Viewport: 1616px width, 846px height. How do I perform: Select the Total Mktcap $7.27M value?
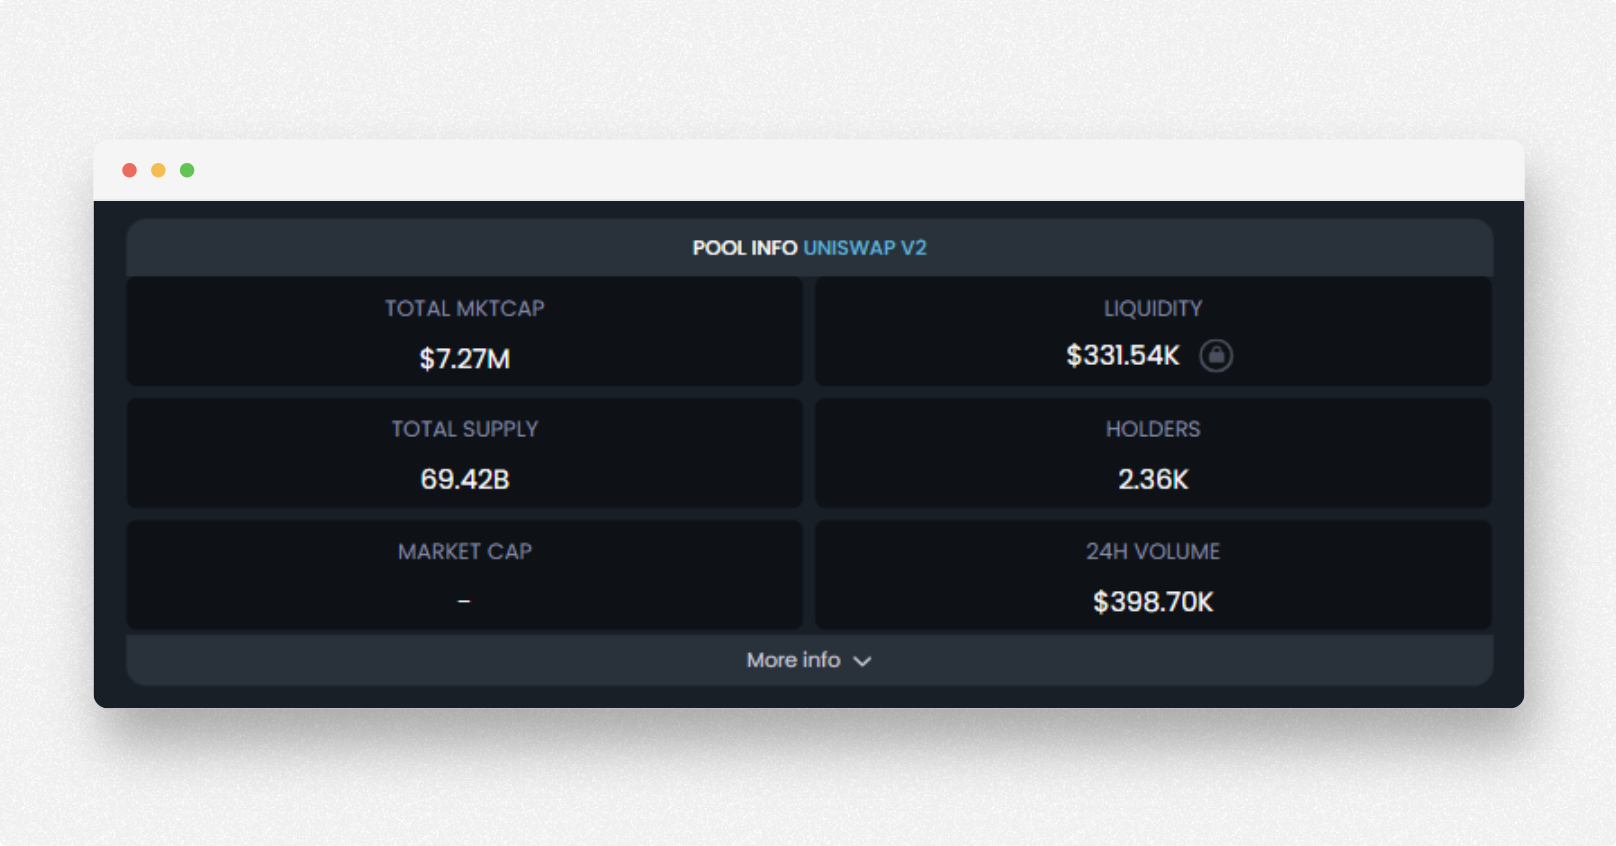pyautogui.click(x=465, y=359)
